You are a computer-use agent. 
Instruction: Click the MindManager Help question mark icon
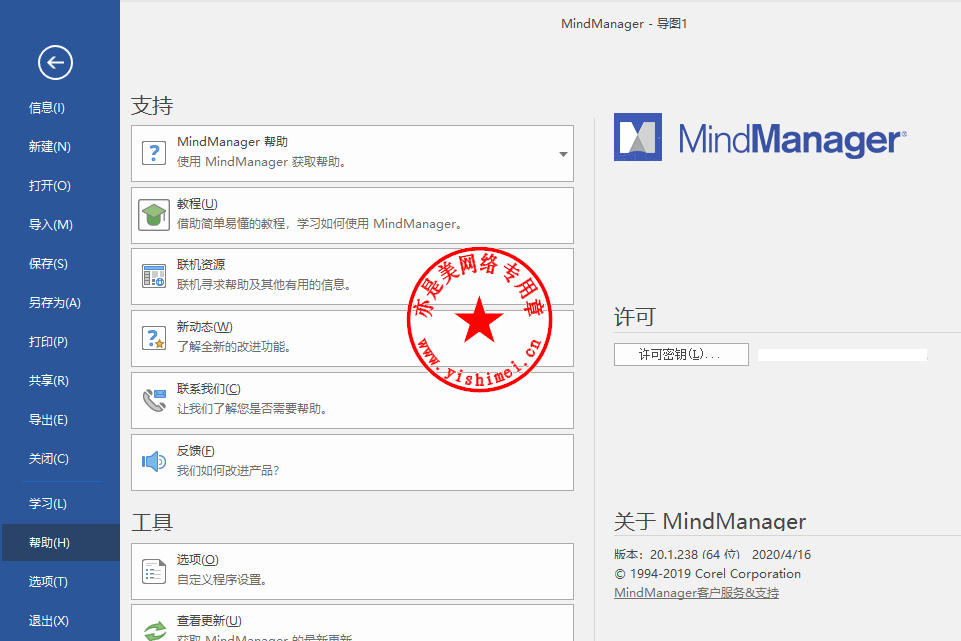(x=153, y=153)
